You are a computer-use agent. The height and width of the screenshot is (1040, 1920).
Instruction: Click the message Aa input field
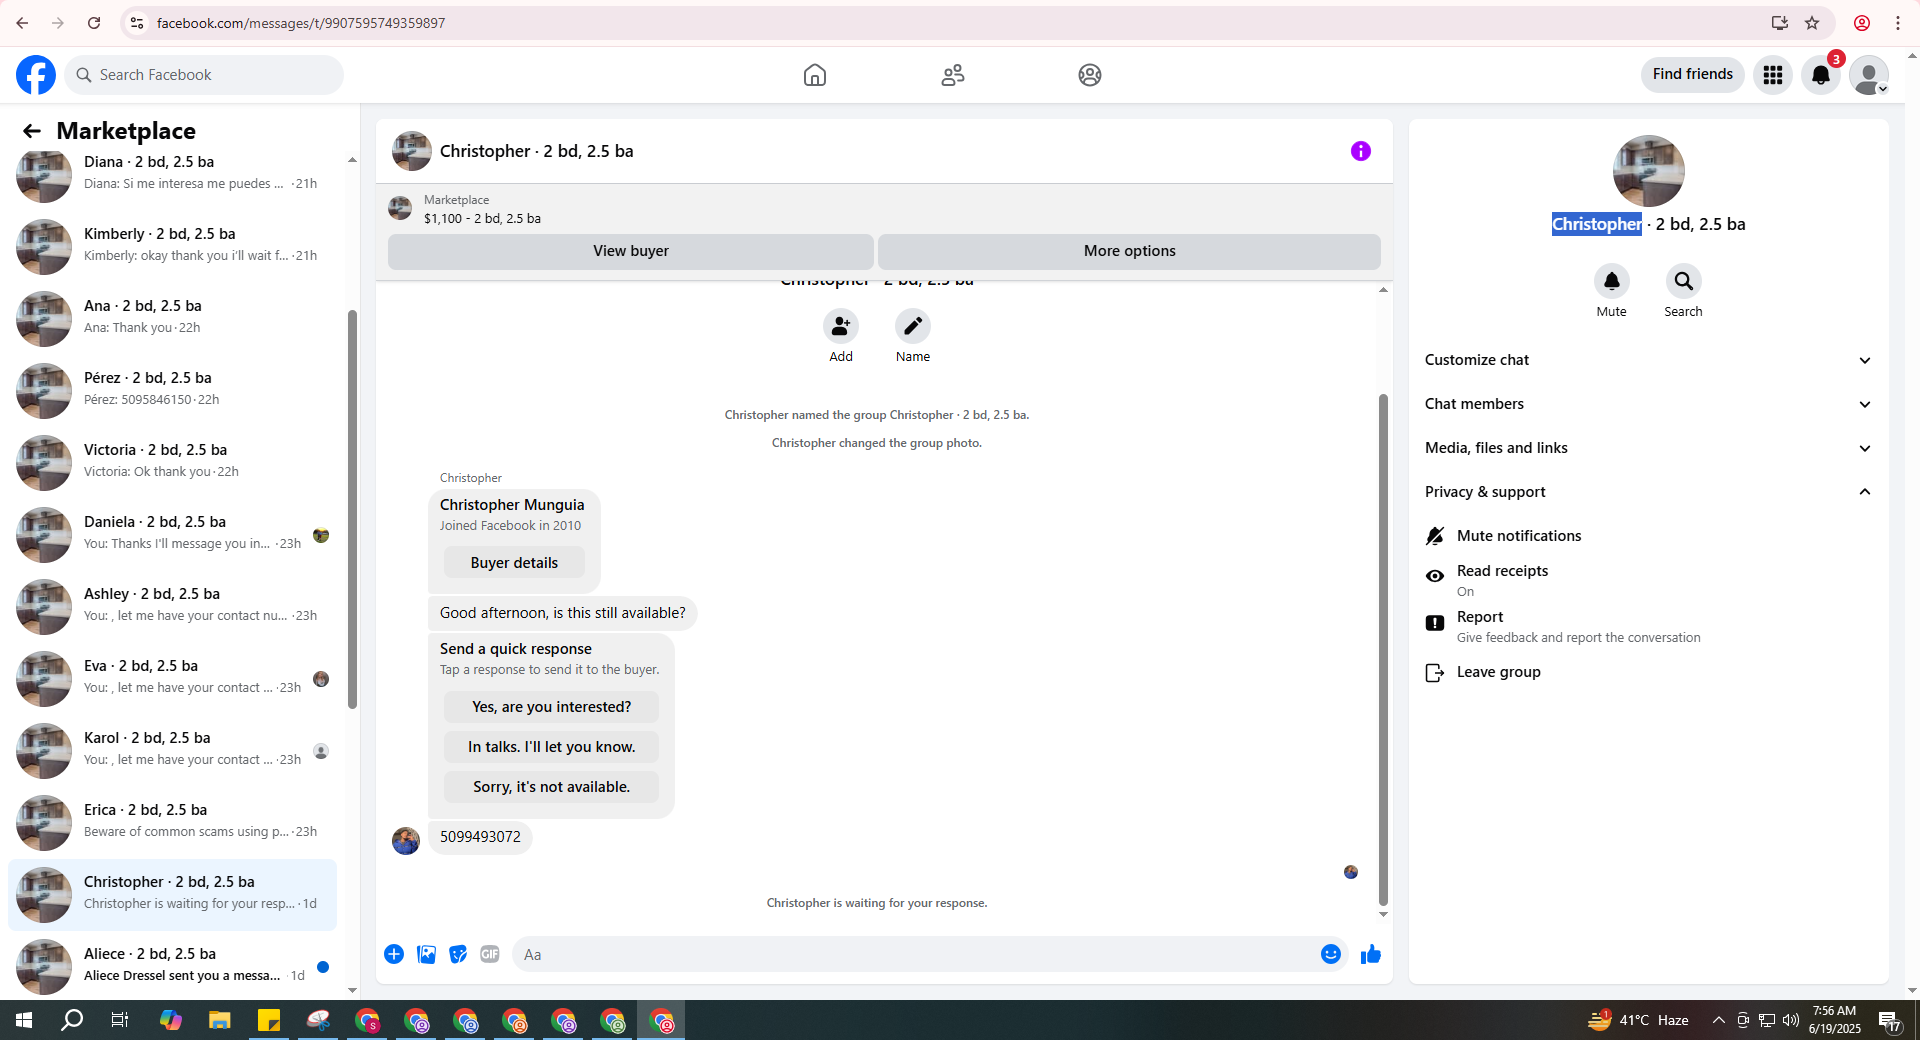(x=917, y=954)
